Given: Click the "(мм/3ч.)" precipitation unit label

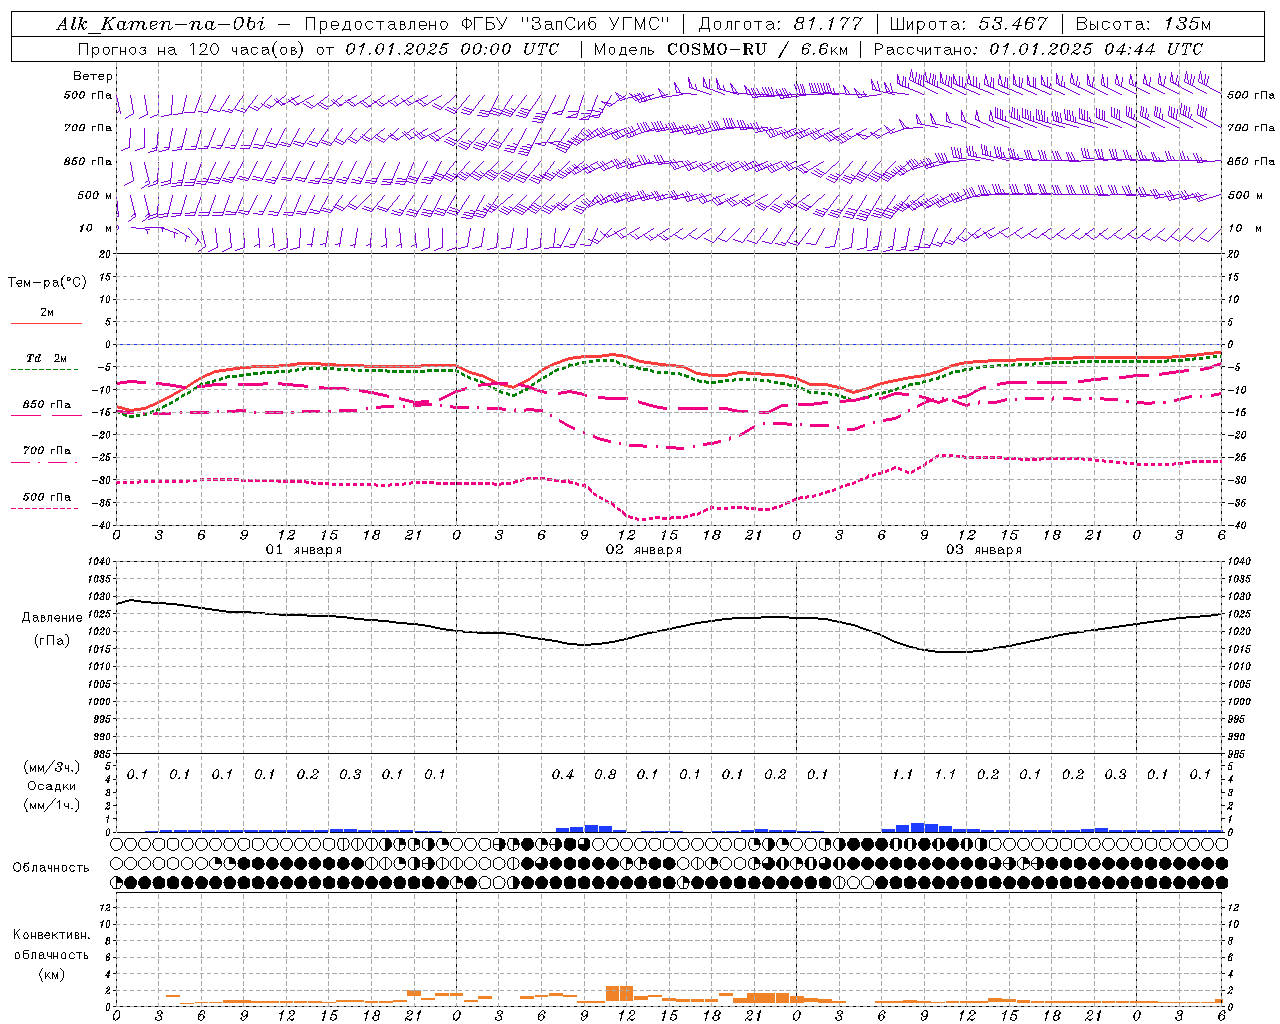Looking at the screenshot, I should [x=52, y=767].
